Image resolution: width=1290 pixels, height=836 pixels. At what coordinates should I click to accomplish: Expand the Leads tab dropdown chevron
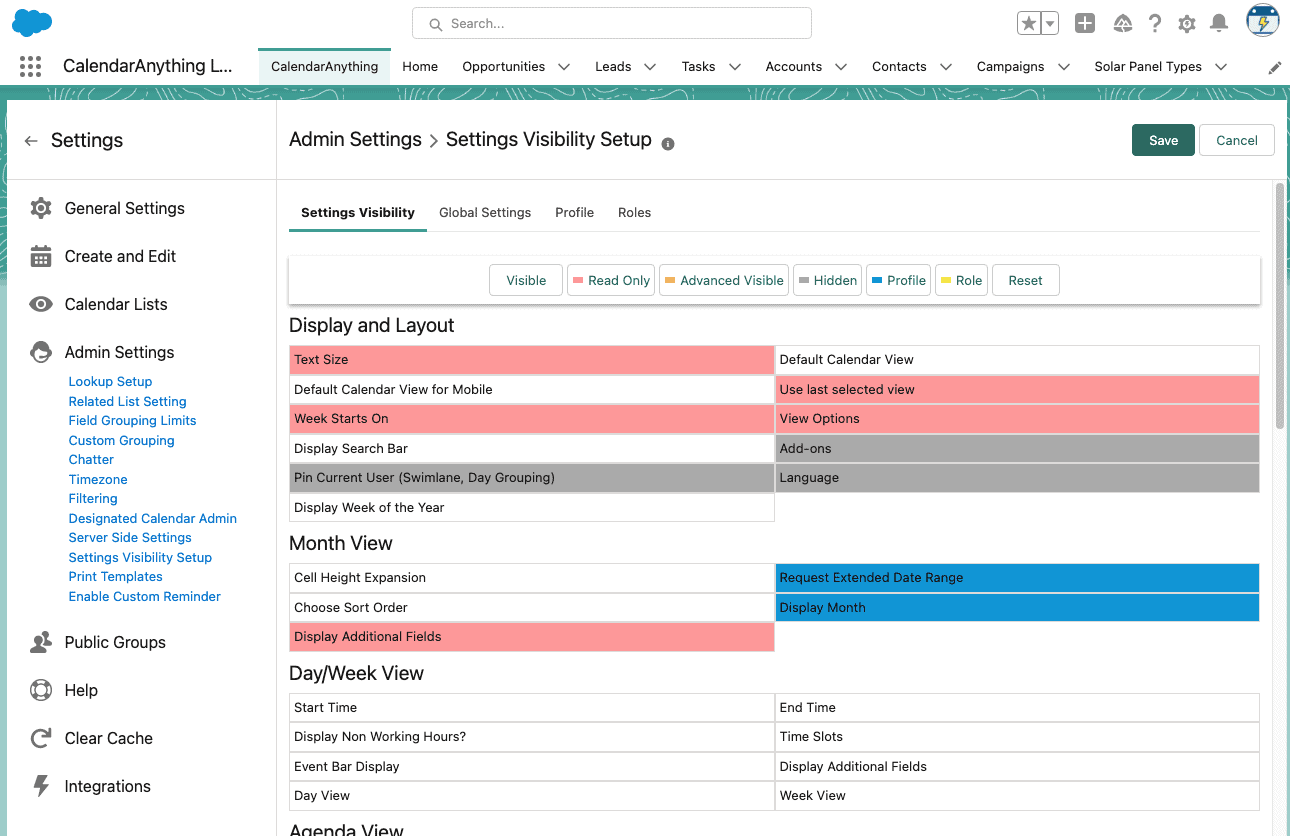coord(650,67)
